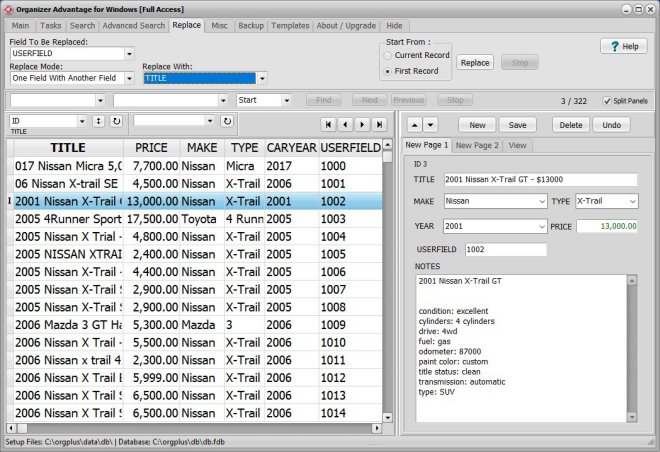Click refresh icon next to sort order
This screenshot has width=660, height=452.
tap(116, 121)
